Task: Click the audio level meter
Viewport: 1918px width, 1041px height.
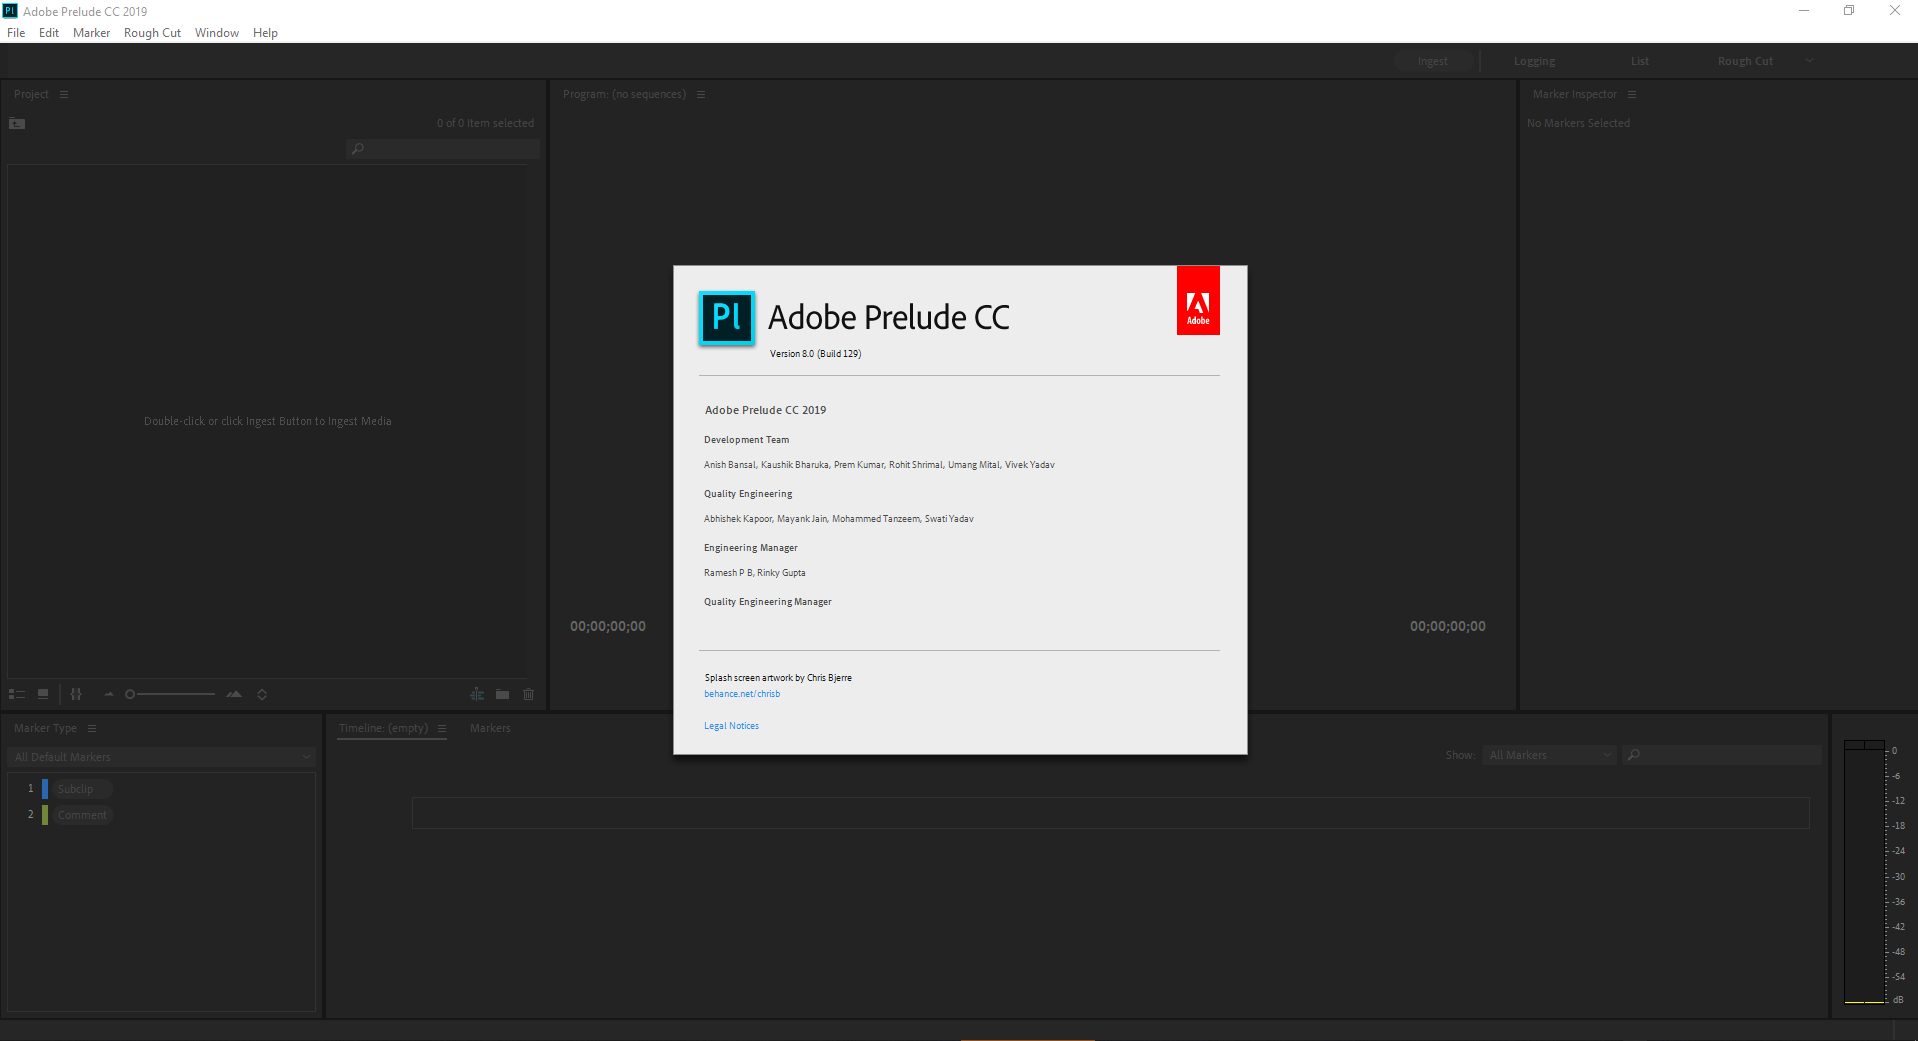Action: pyautogui.click(x=1864, y=872)
